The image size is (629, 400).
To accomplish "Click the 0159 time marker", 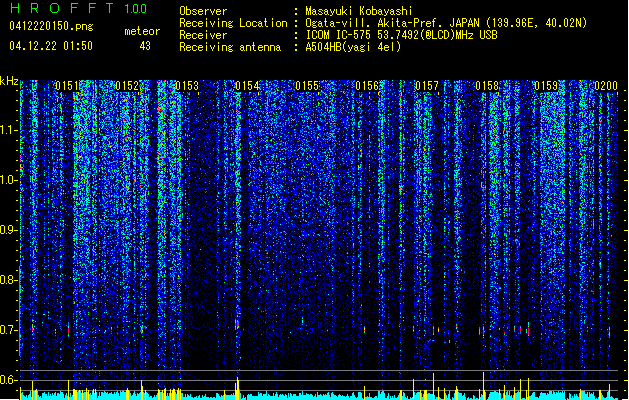I will tap(546, 86).
